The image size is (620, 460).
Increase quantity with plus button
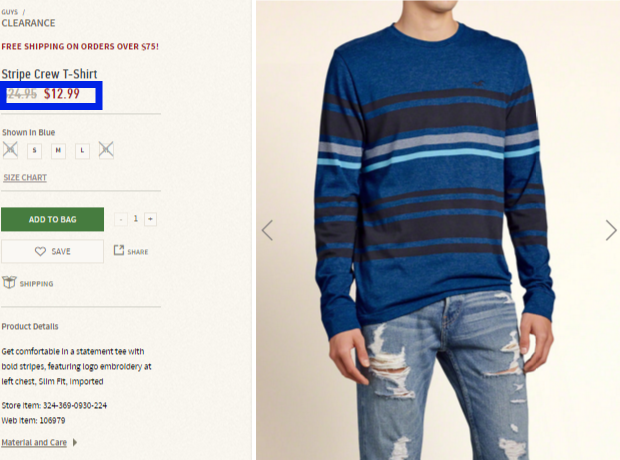(150, 219)
